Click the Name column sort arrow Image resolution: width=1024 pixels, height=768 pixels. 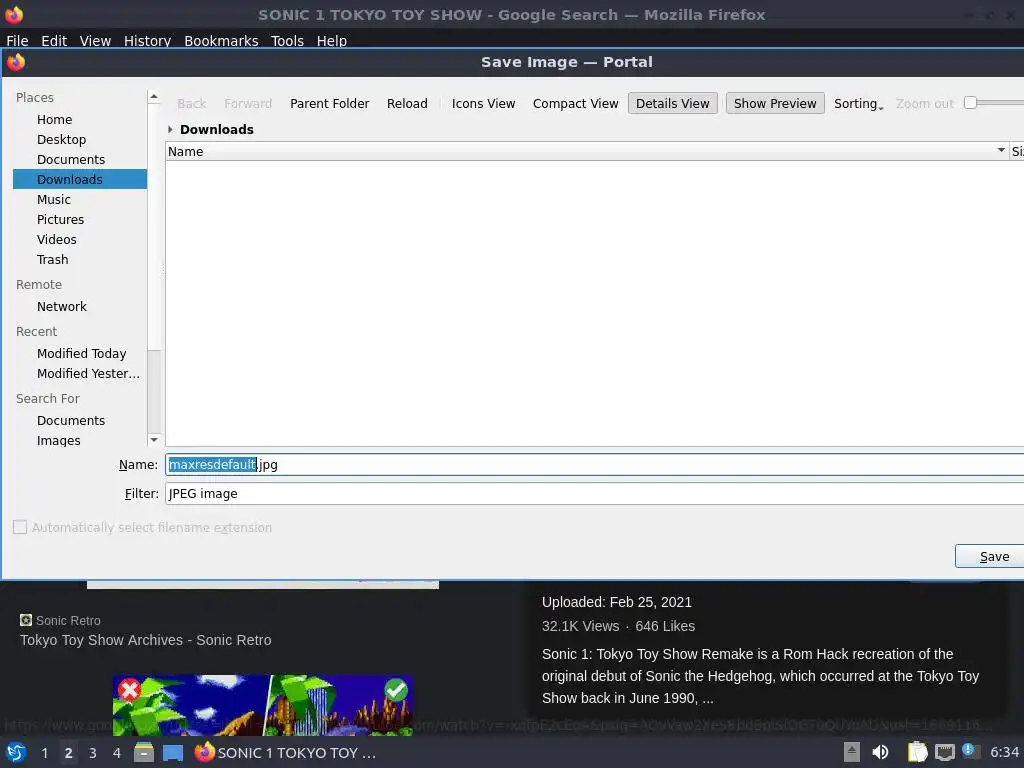point(1001,151)
